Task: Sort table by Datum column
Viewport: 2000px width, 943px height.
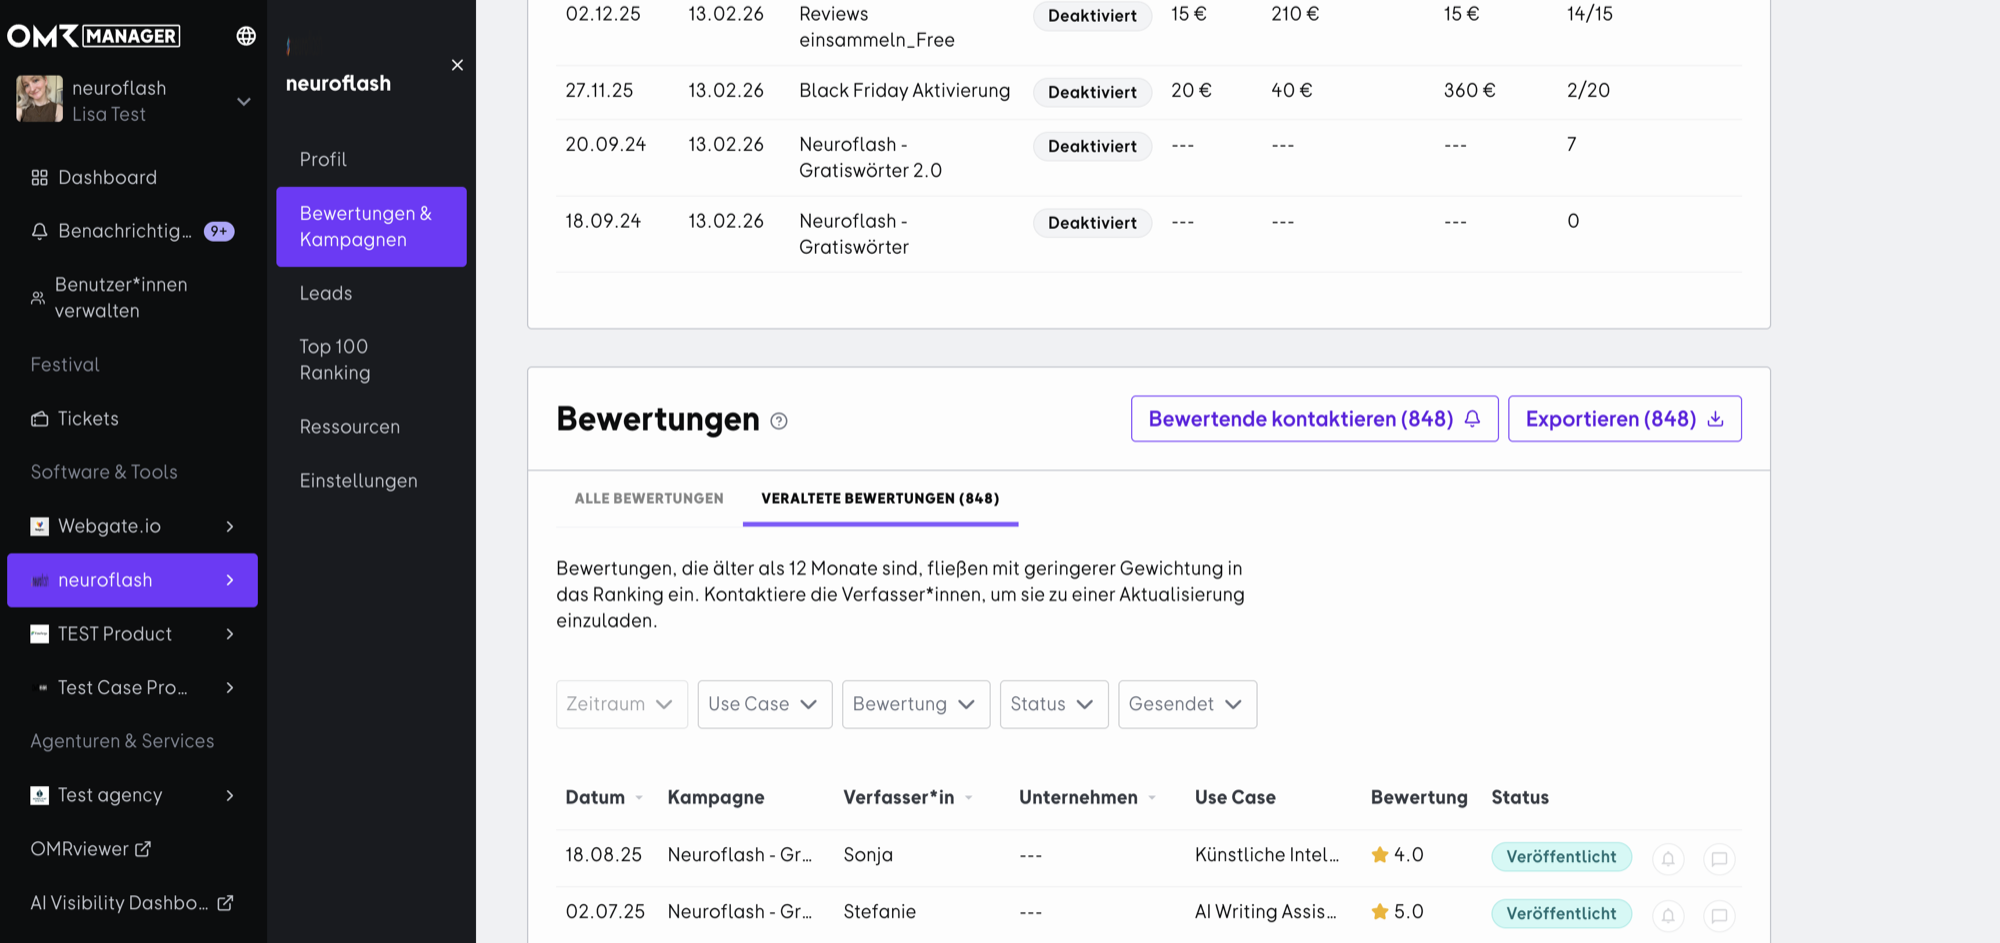Action: 604,797
